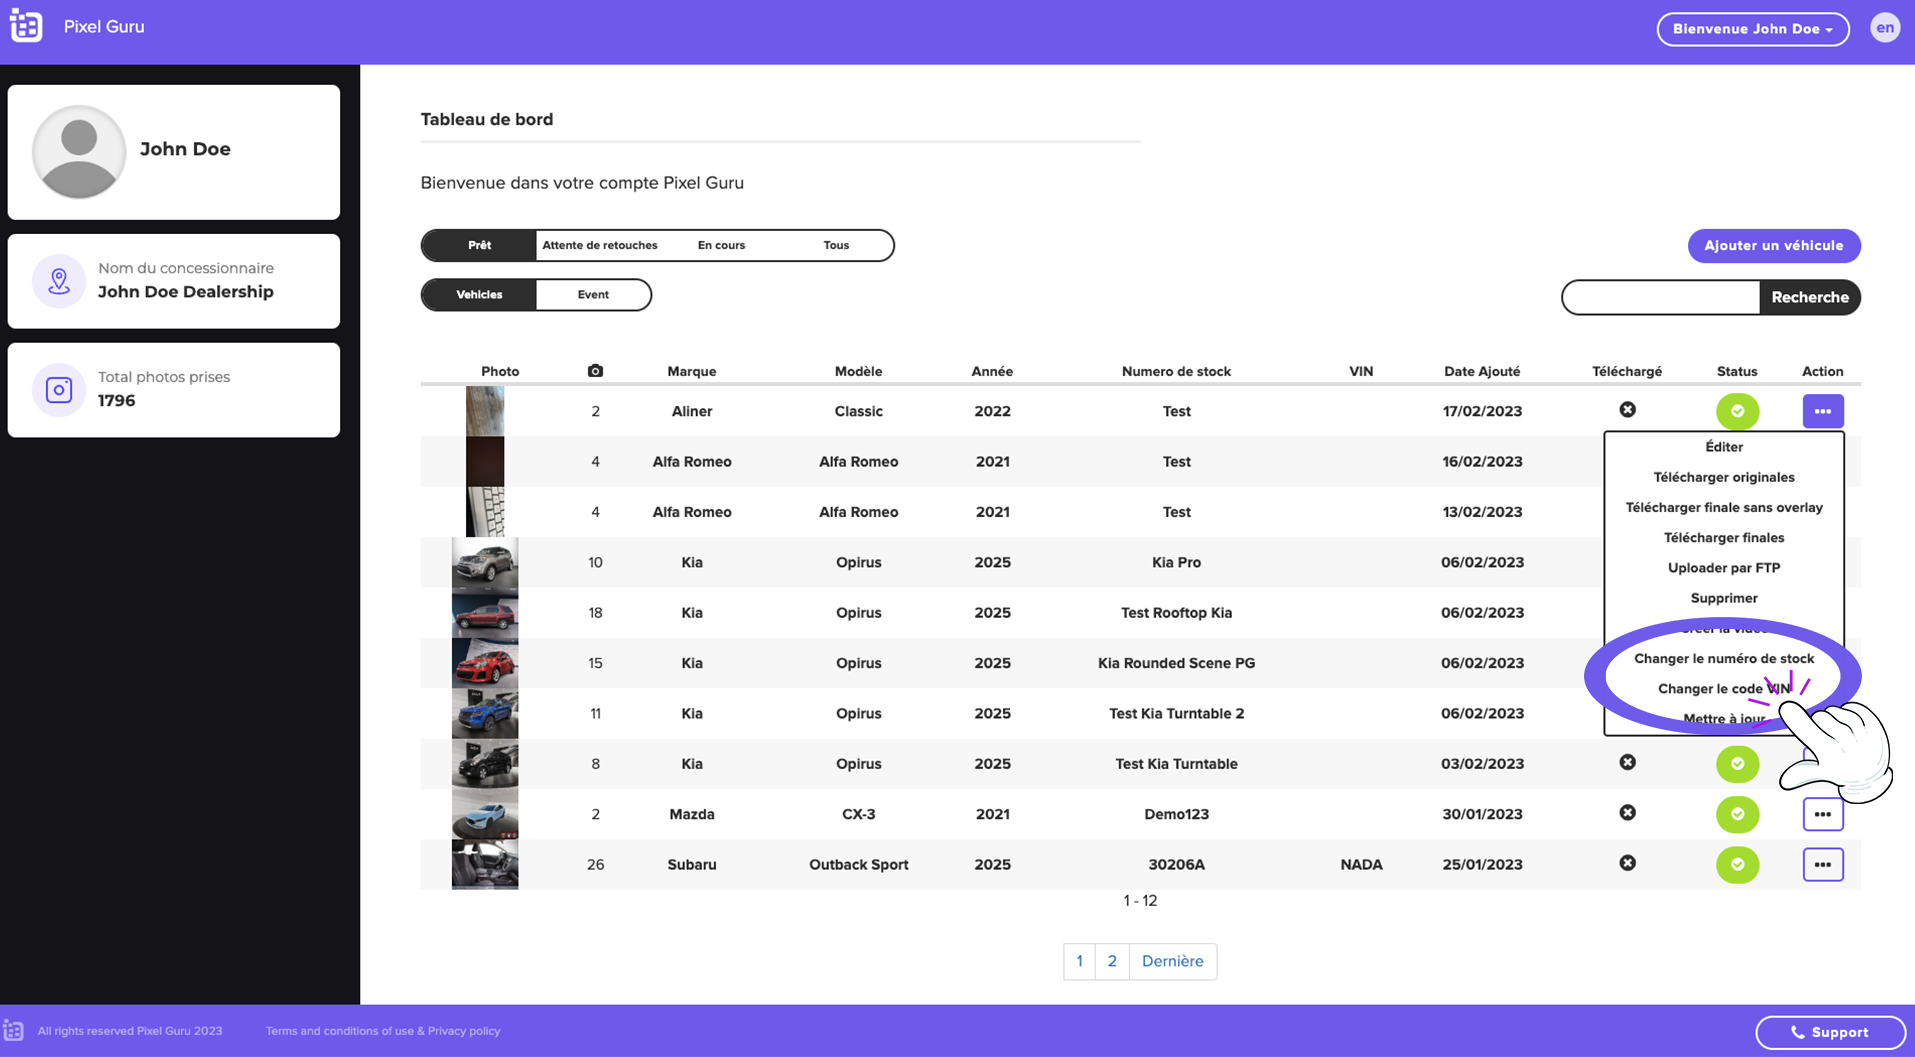1915x1057 pixels.
Task: Click the Pixel Guru logo icon
Action: (26, 27)
